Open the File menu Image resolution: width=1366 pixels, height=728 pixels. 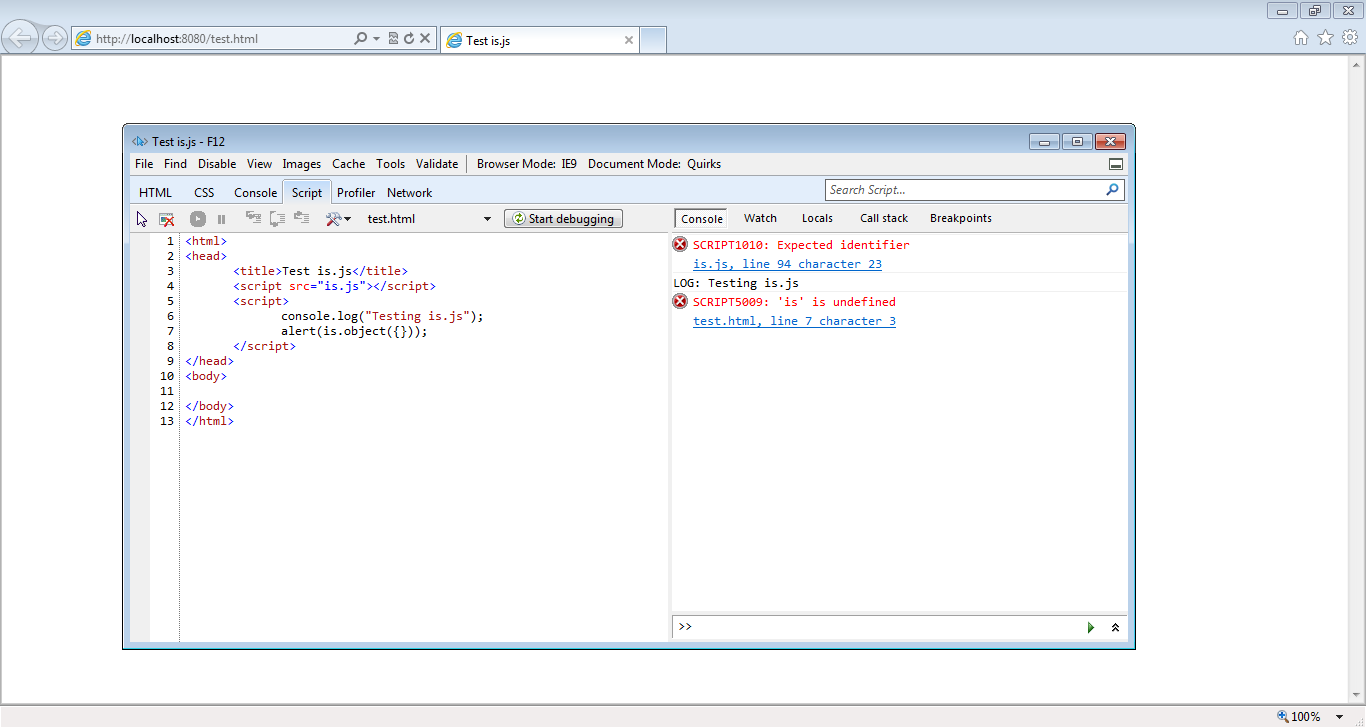tap(144, 164)
